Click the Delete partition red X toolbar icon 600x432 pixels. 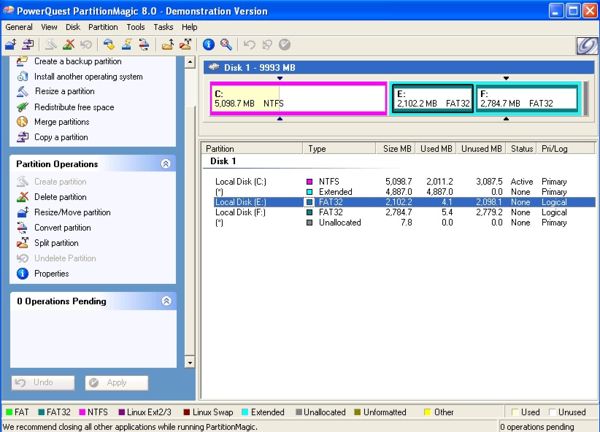[69, 44]
